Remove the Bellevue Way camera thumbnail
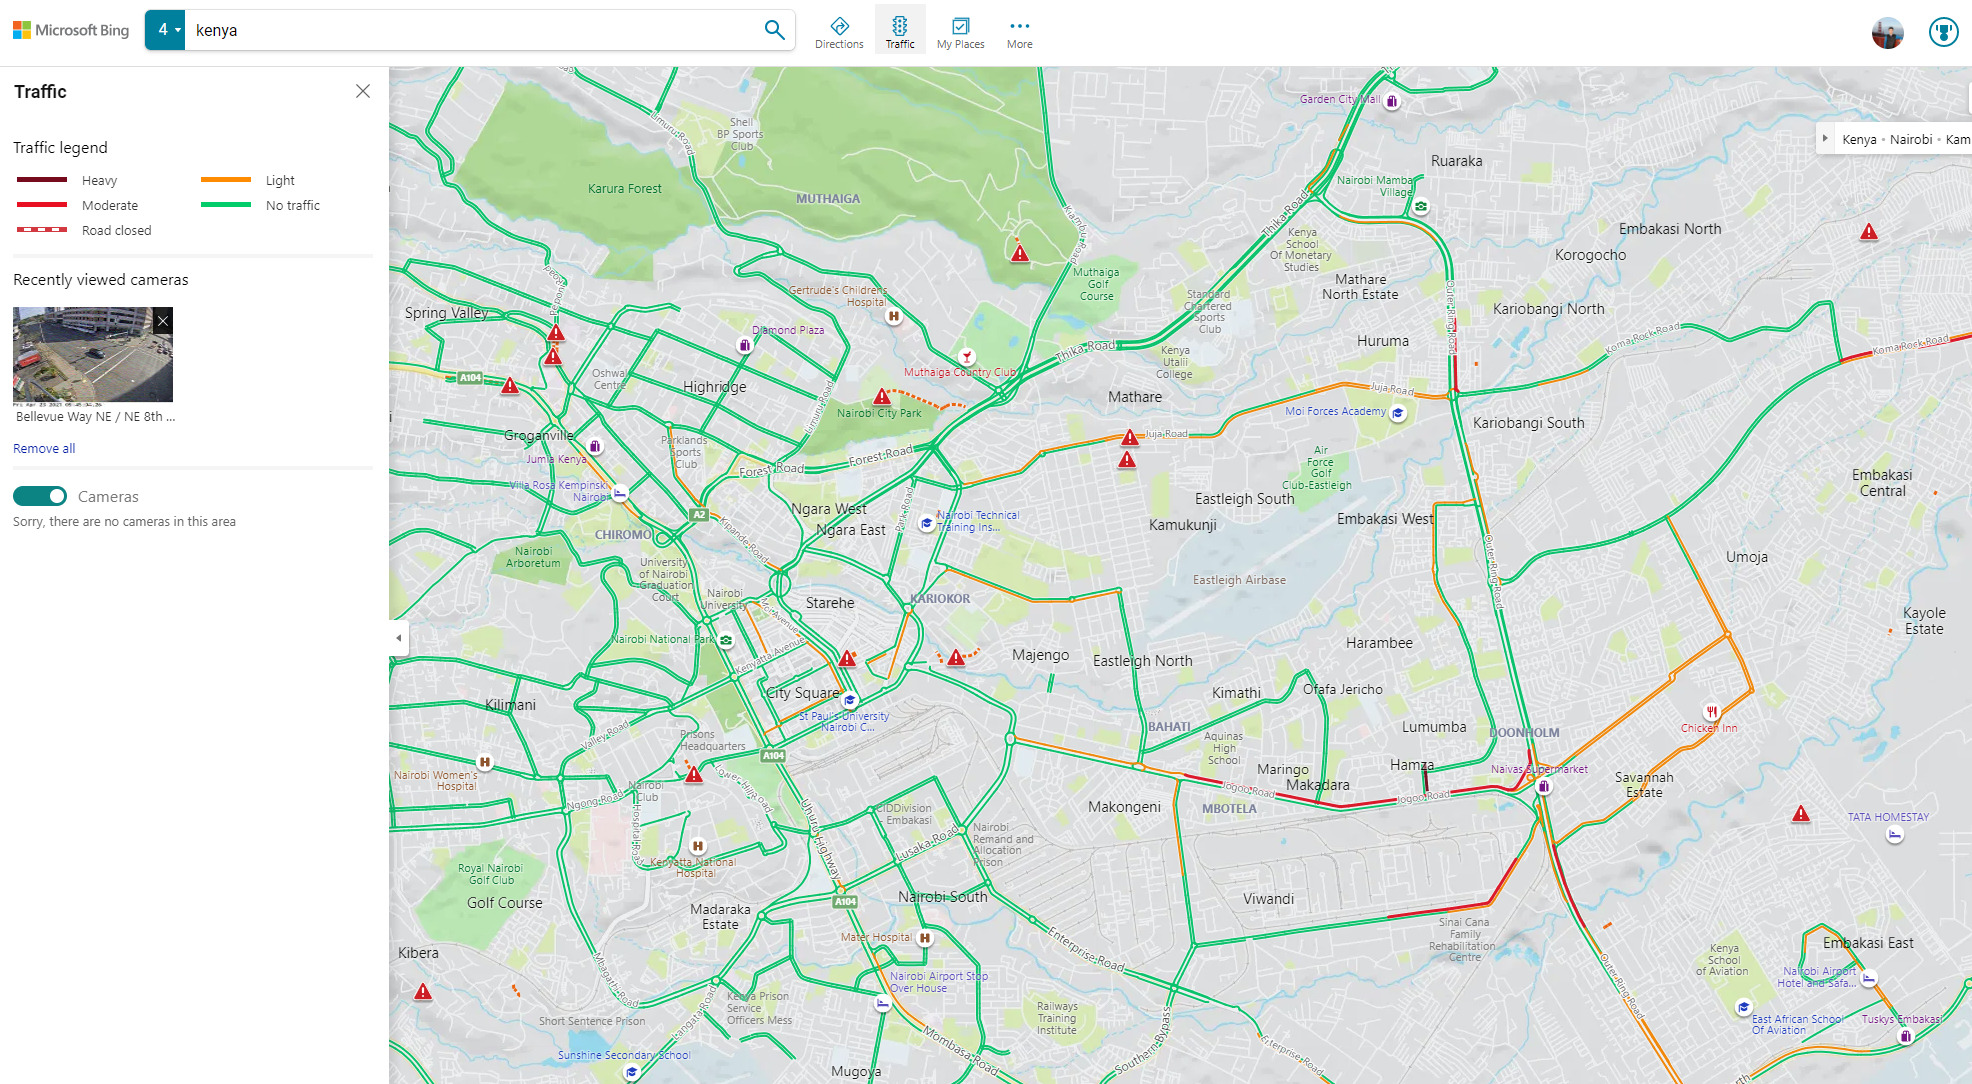The width and height of the screenshot is (1972, 1084). point(162,321)
